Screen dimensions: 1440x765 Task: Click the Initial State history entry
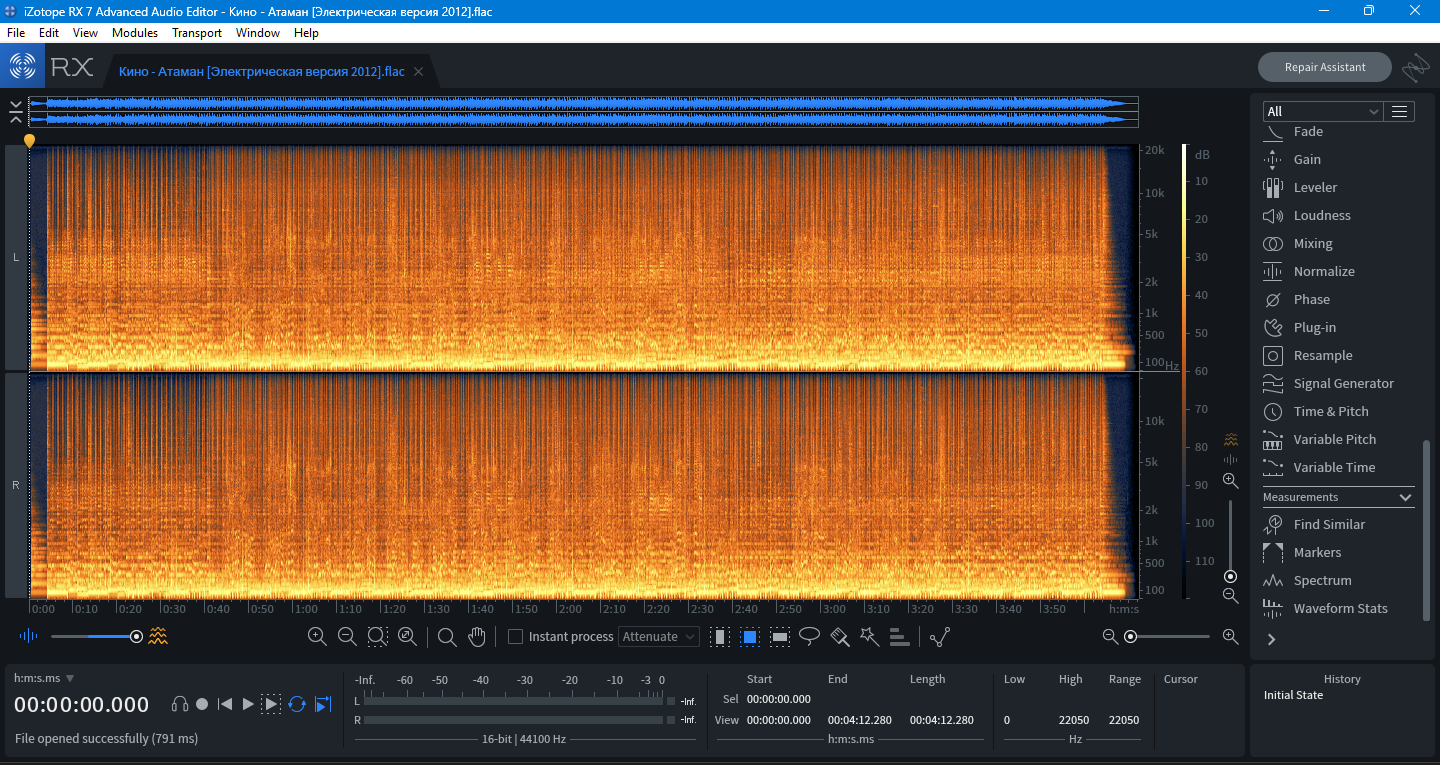click(x=1293, y=695)
